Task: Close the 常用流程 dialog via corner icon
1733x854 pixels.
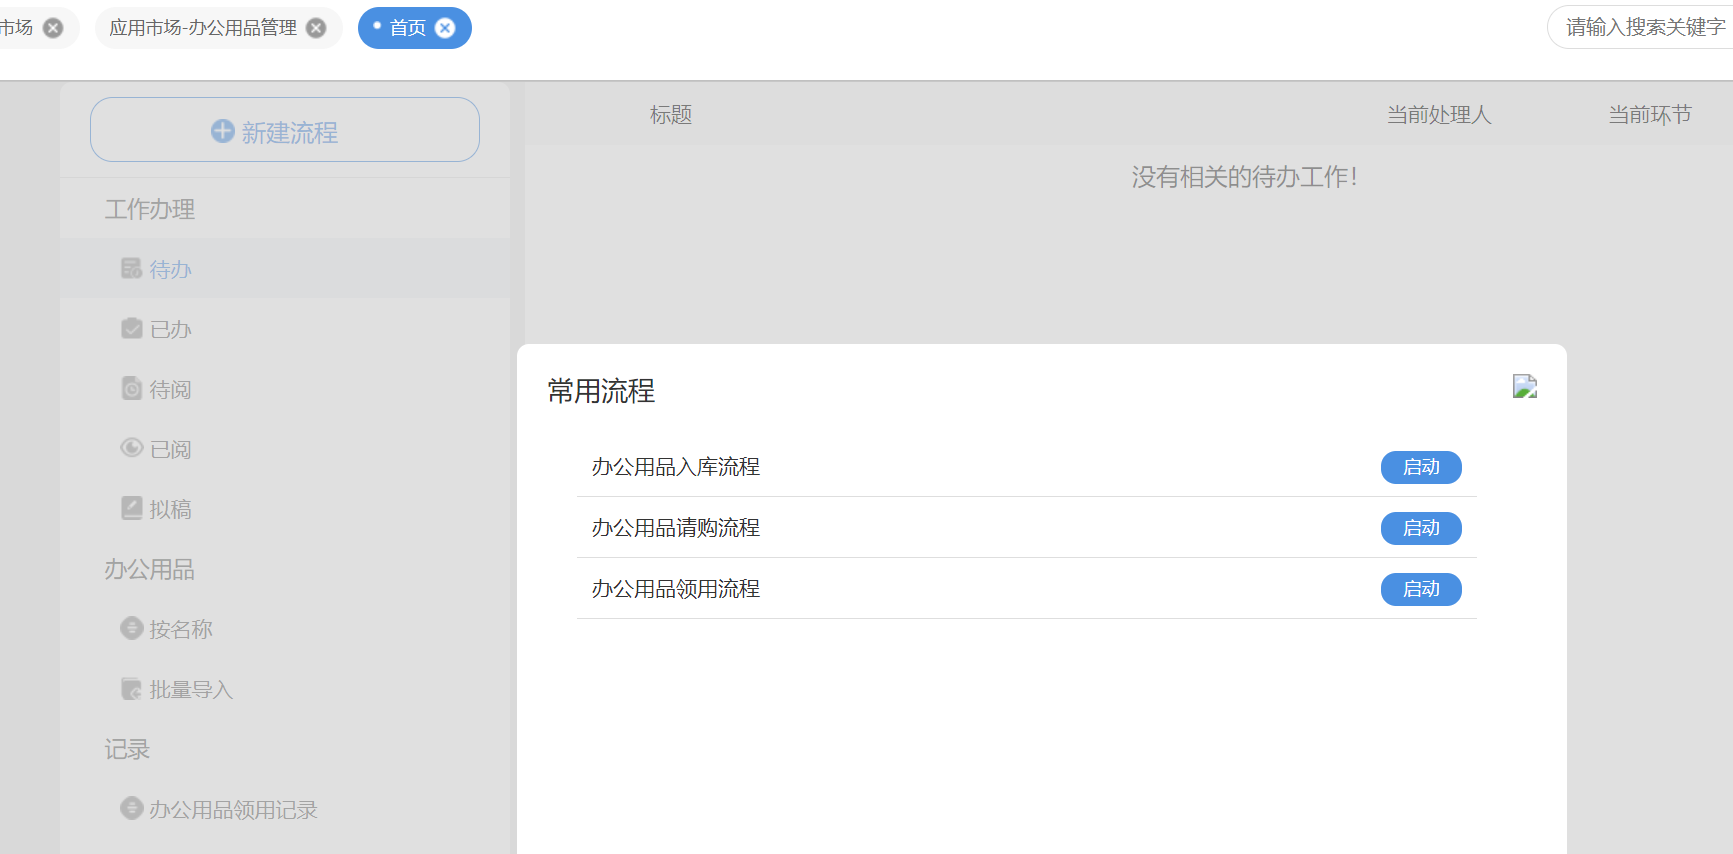Action: 1524,386
